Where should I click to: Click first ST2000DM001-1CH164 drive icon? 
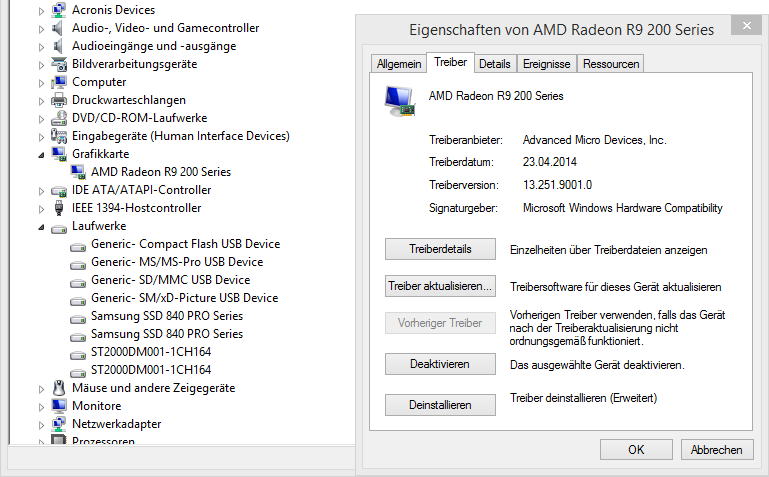(78, 355)
